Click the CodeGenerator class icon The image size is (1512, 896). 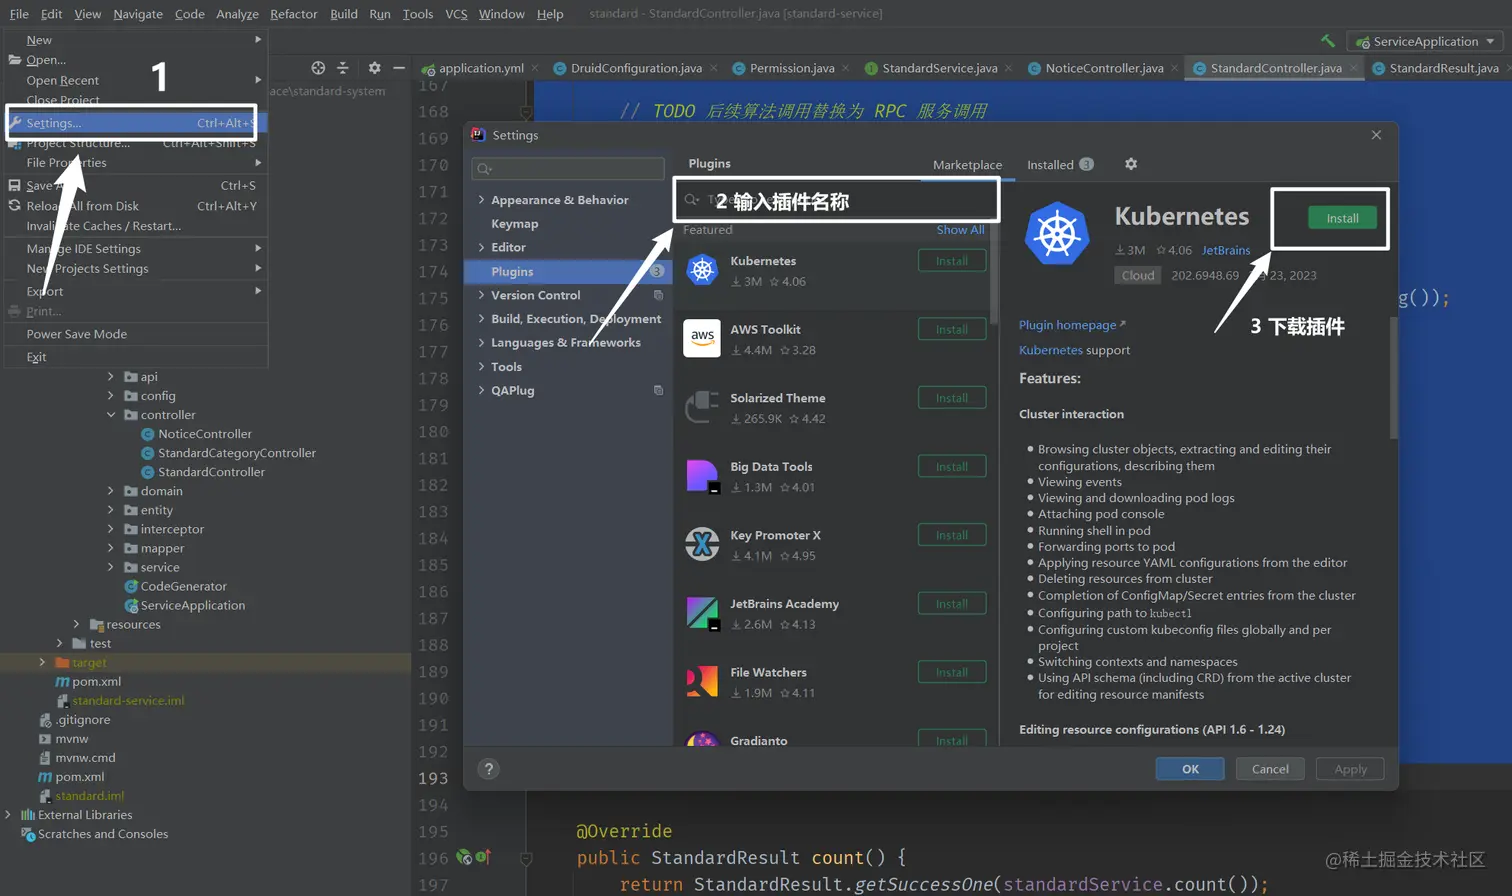(131, 587)
